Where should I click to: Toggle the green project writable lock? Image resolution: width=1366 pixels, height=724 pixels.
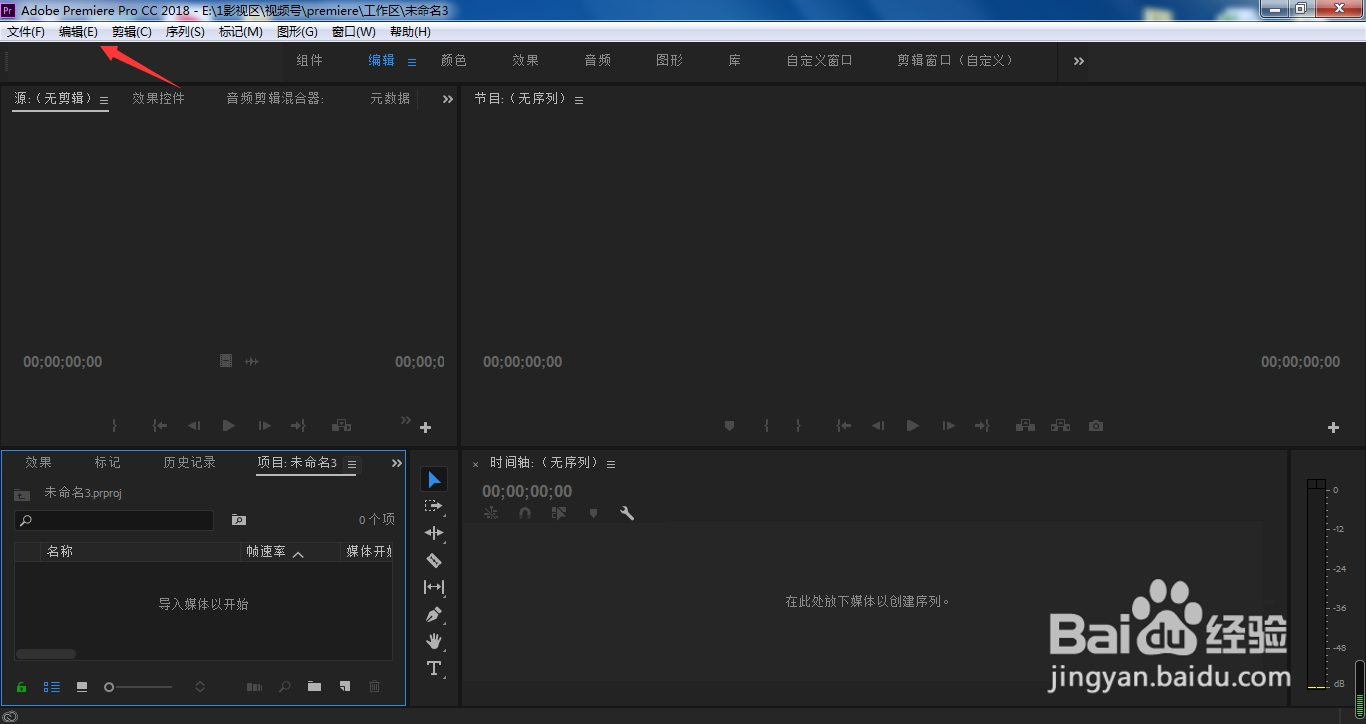(x=22, y=687)
